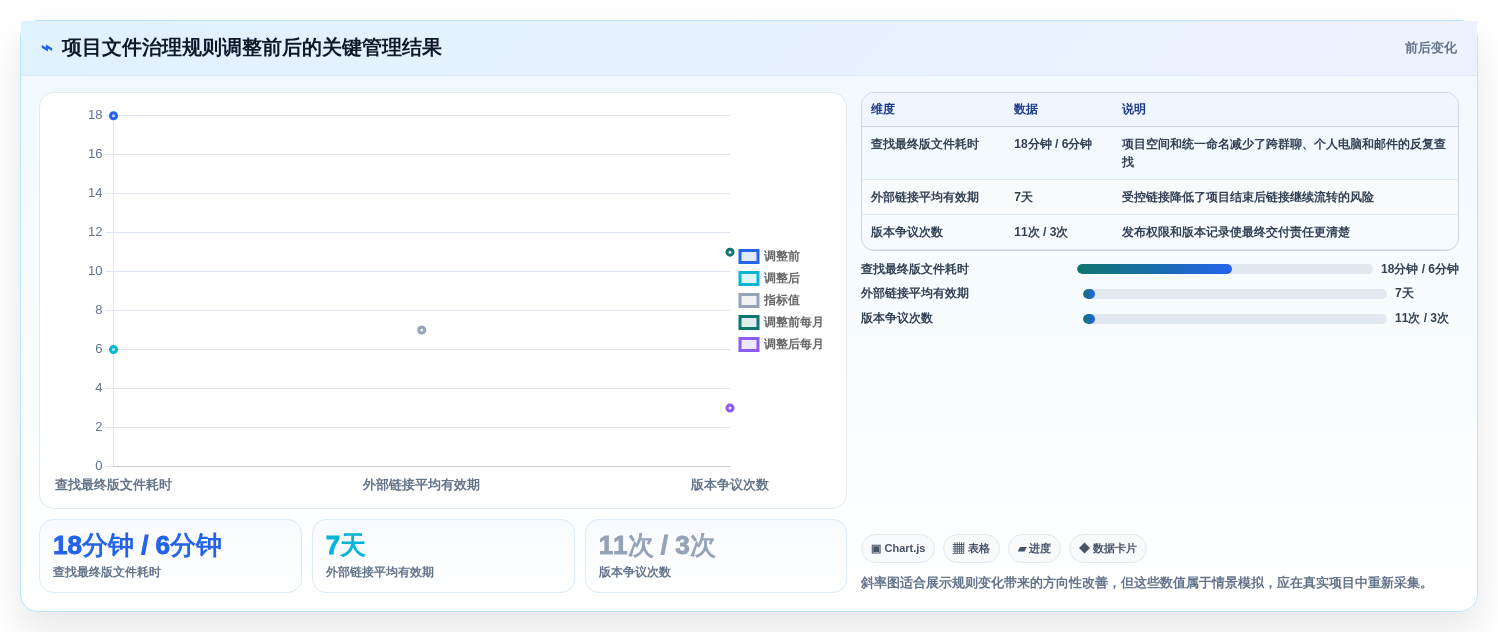Viewport: 1498px width, 632px height.
Task: Click the 查找最终版文件耗时 progress bar
Action: click(x=1225, y=269)
